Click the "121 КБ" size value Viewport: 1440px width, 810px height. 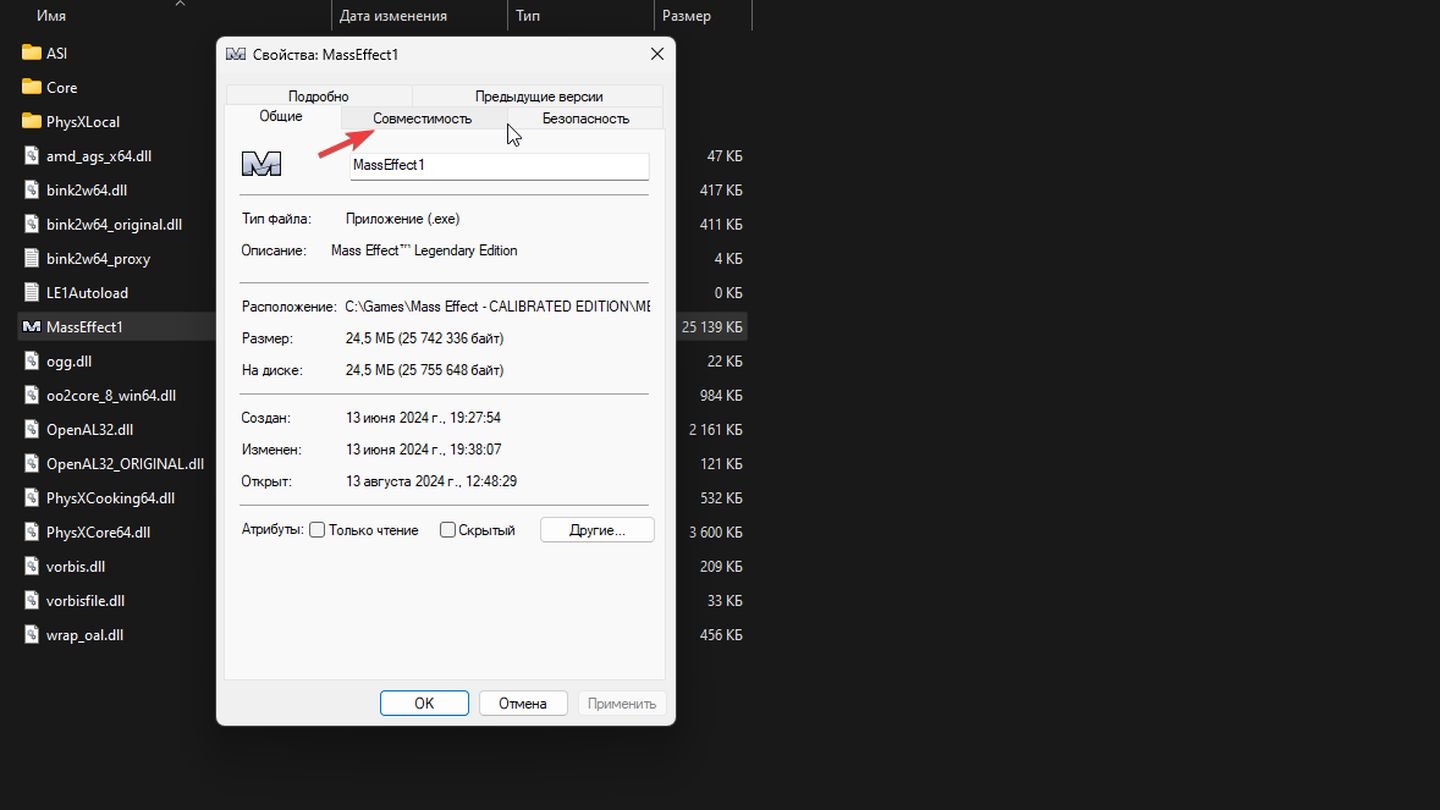(x=721, y=464)
